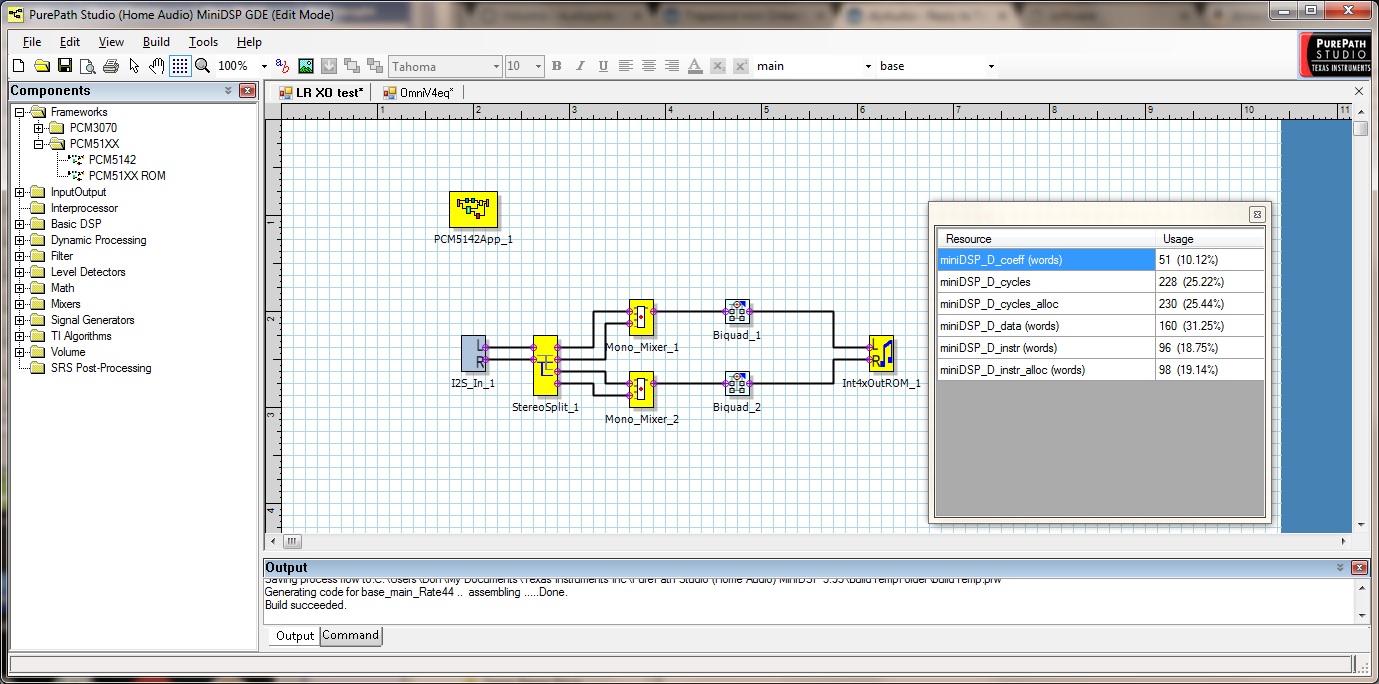Select the Interprocessor folder
Viewport: 1379px width, 684px height.
(84, 208)
